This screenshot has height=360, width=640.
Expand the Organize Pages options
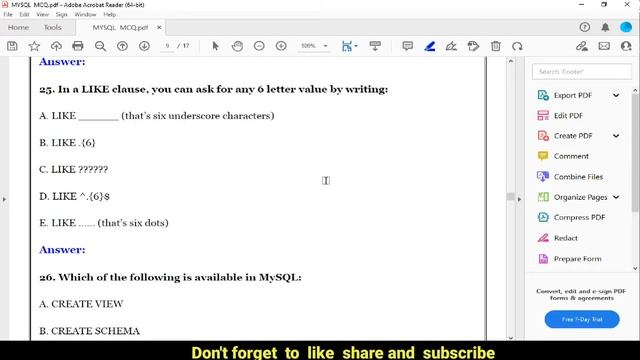click(616, 197)
